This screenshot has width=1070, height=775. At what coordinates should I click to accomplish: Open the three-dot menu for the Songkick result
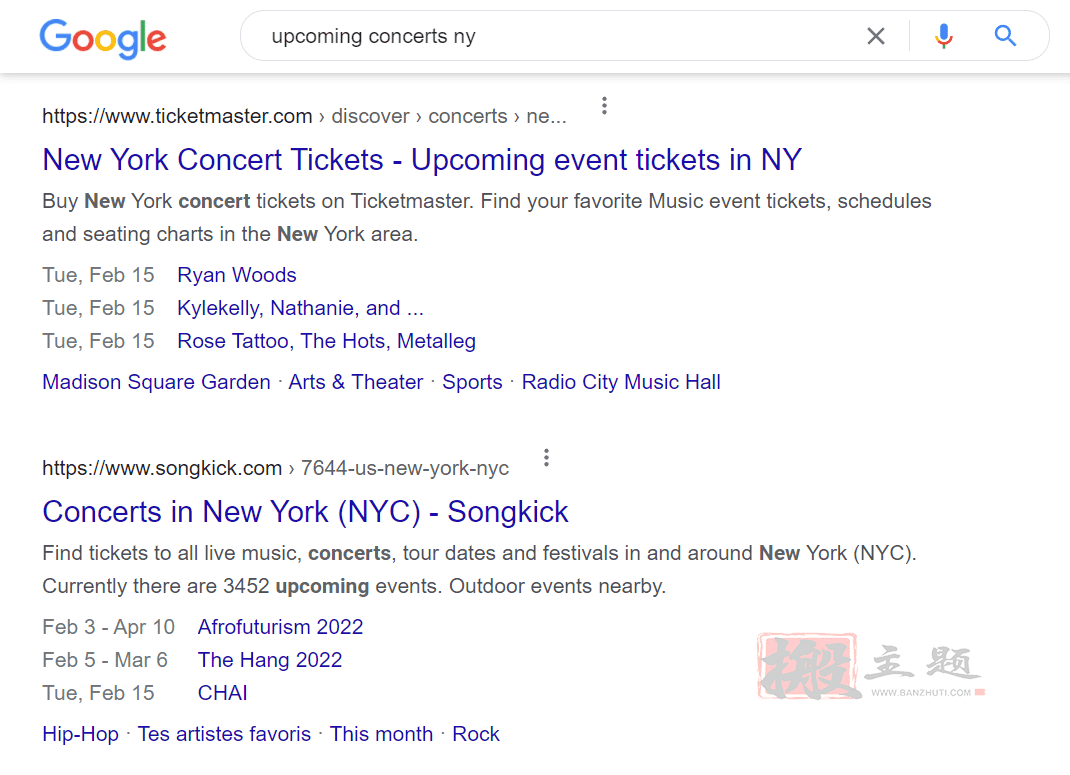point(546,458)
